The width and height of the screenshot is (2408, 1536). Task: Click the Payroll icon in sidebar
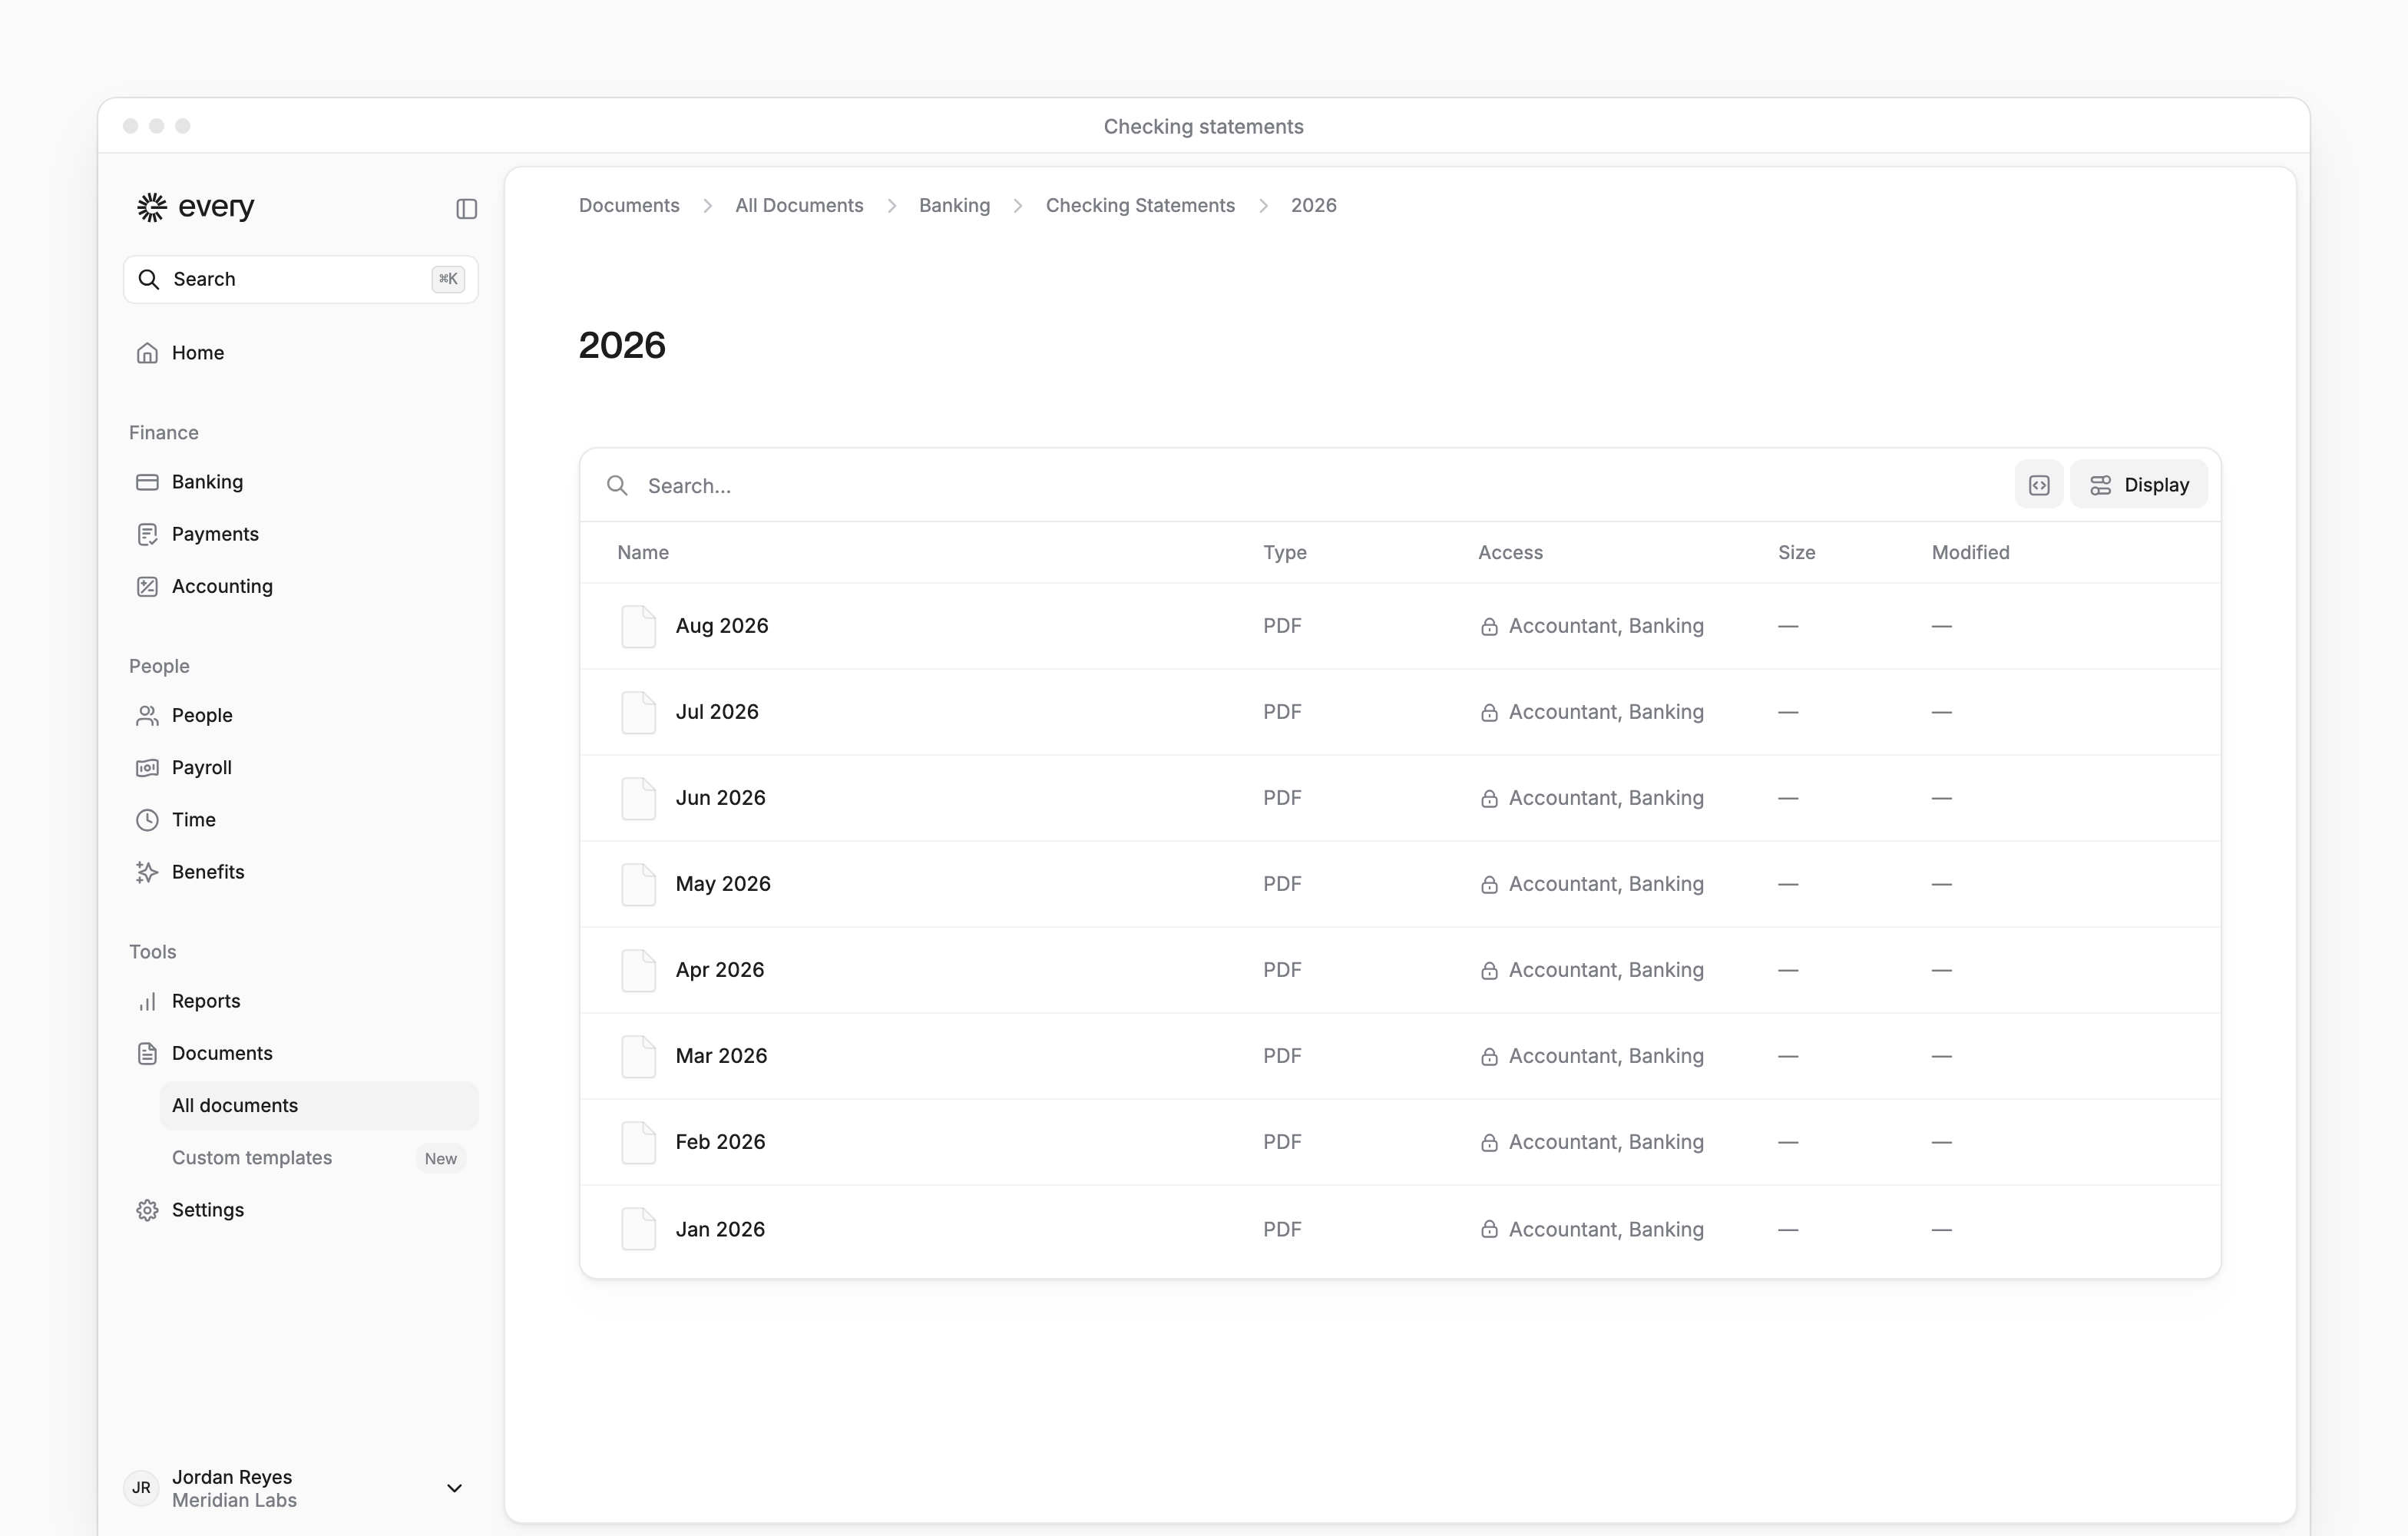click(147, 768)
